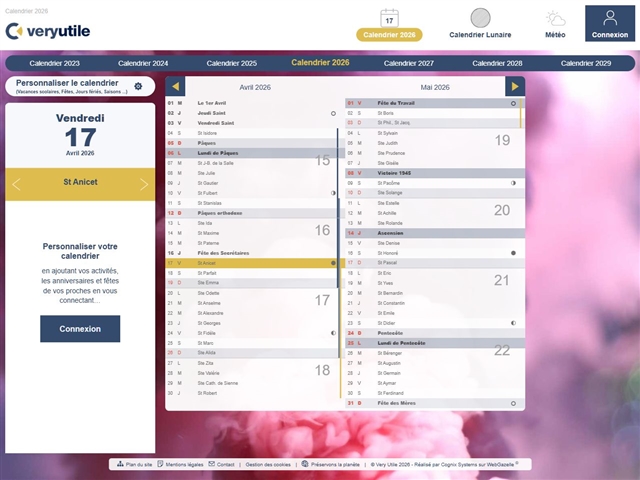640x480 pixels.
Task: Click week number 15 in April
Action: click(x=322, y=160)
